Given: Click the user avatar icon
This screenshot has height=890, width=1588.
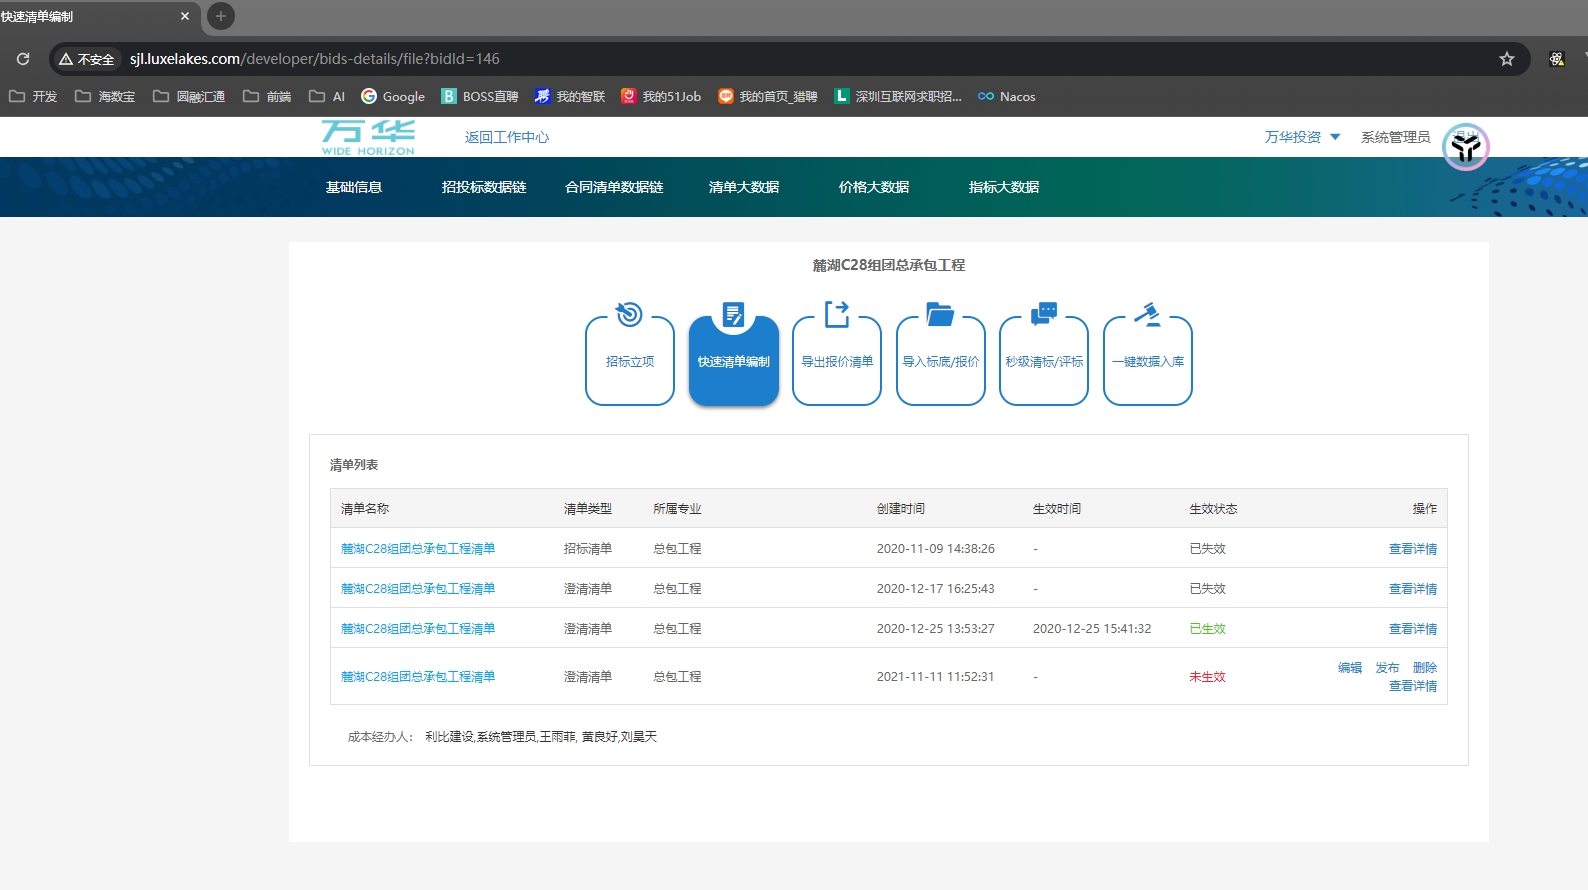Looking at the screenshot, I should (x=1466, y=147).
